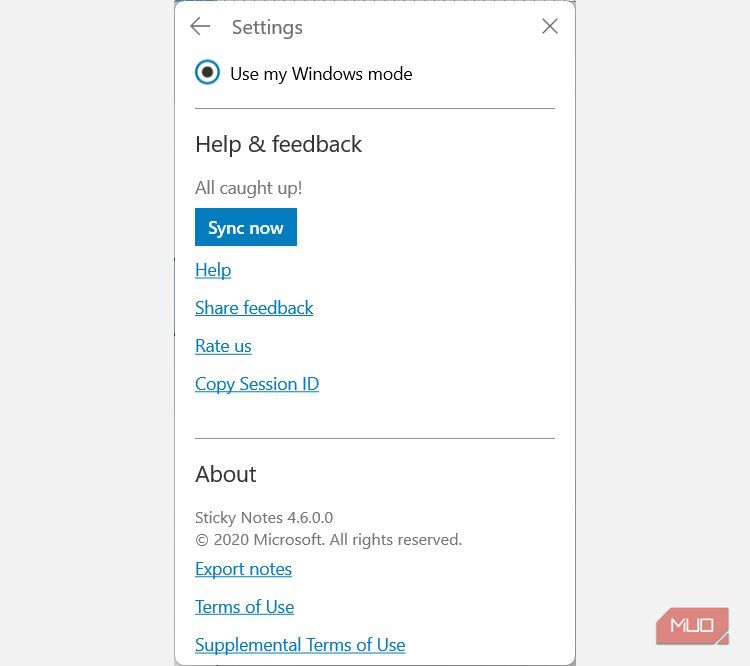Screen dimensions: 750x666
Task: Click the 2020 Microsoft copyright notice
Action: tap(328, 540)
